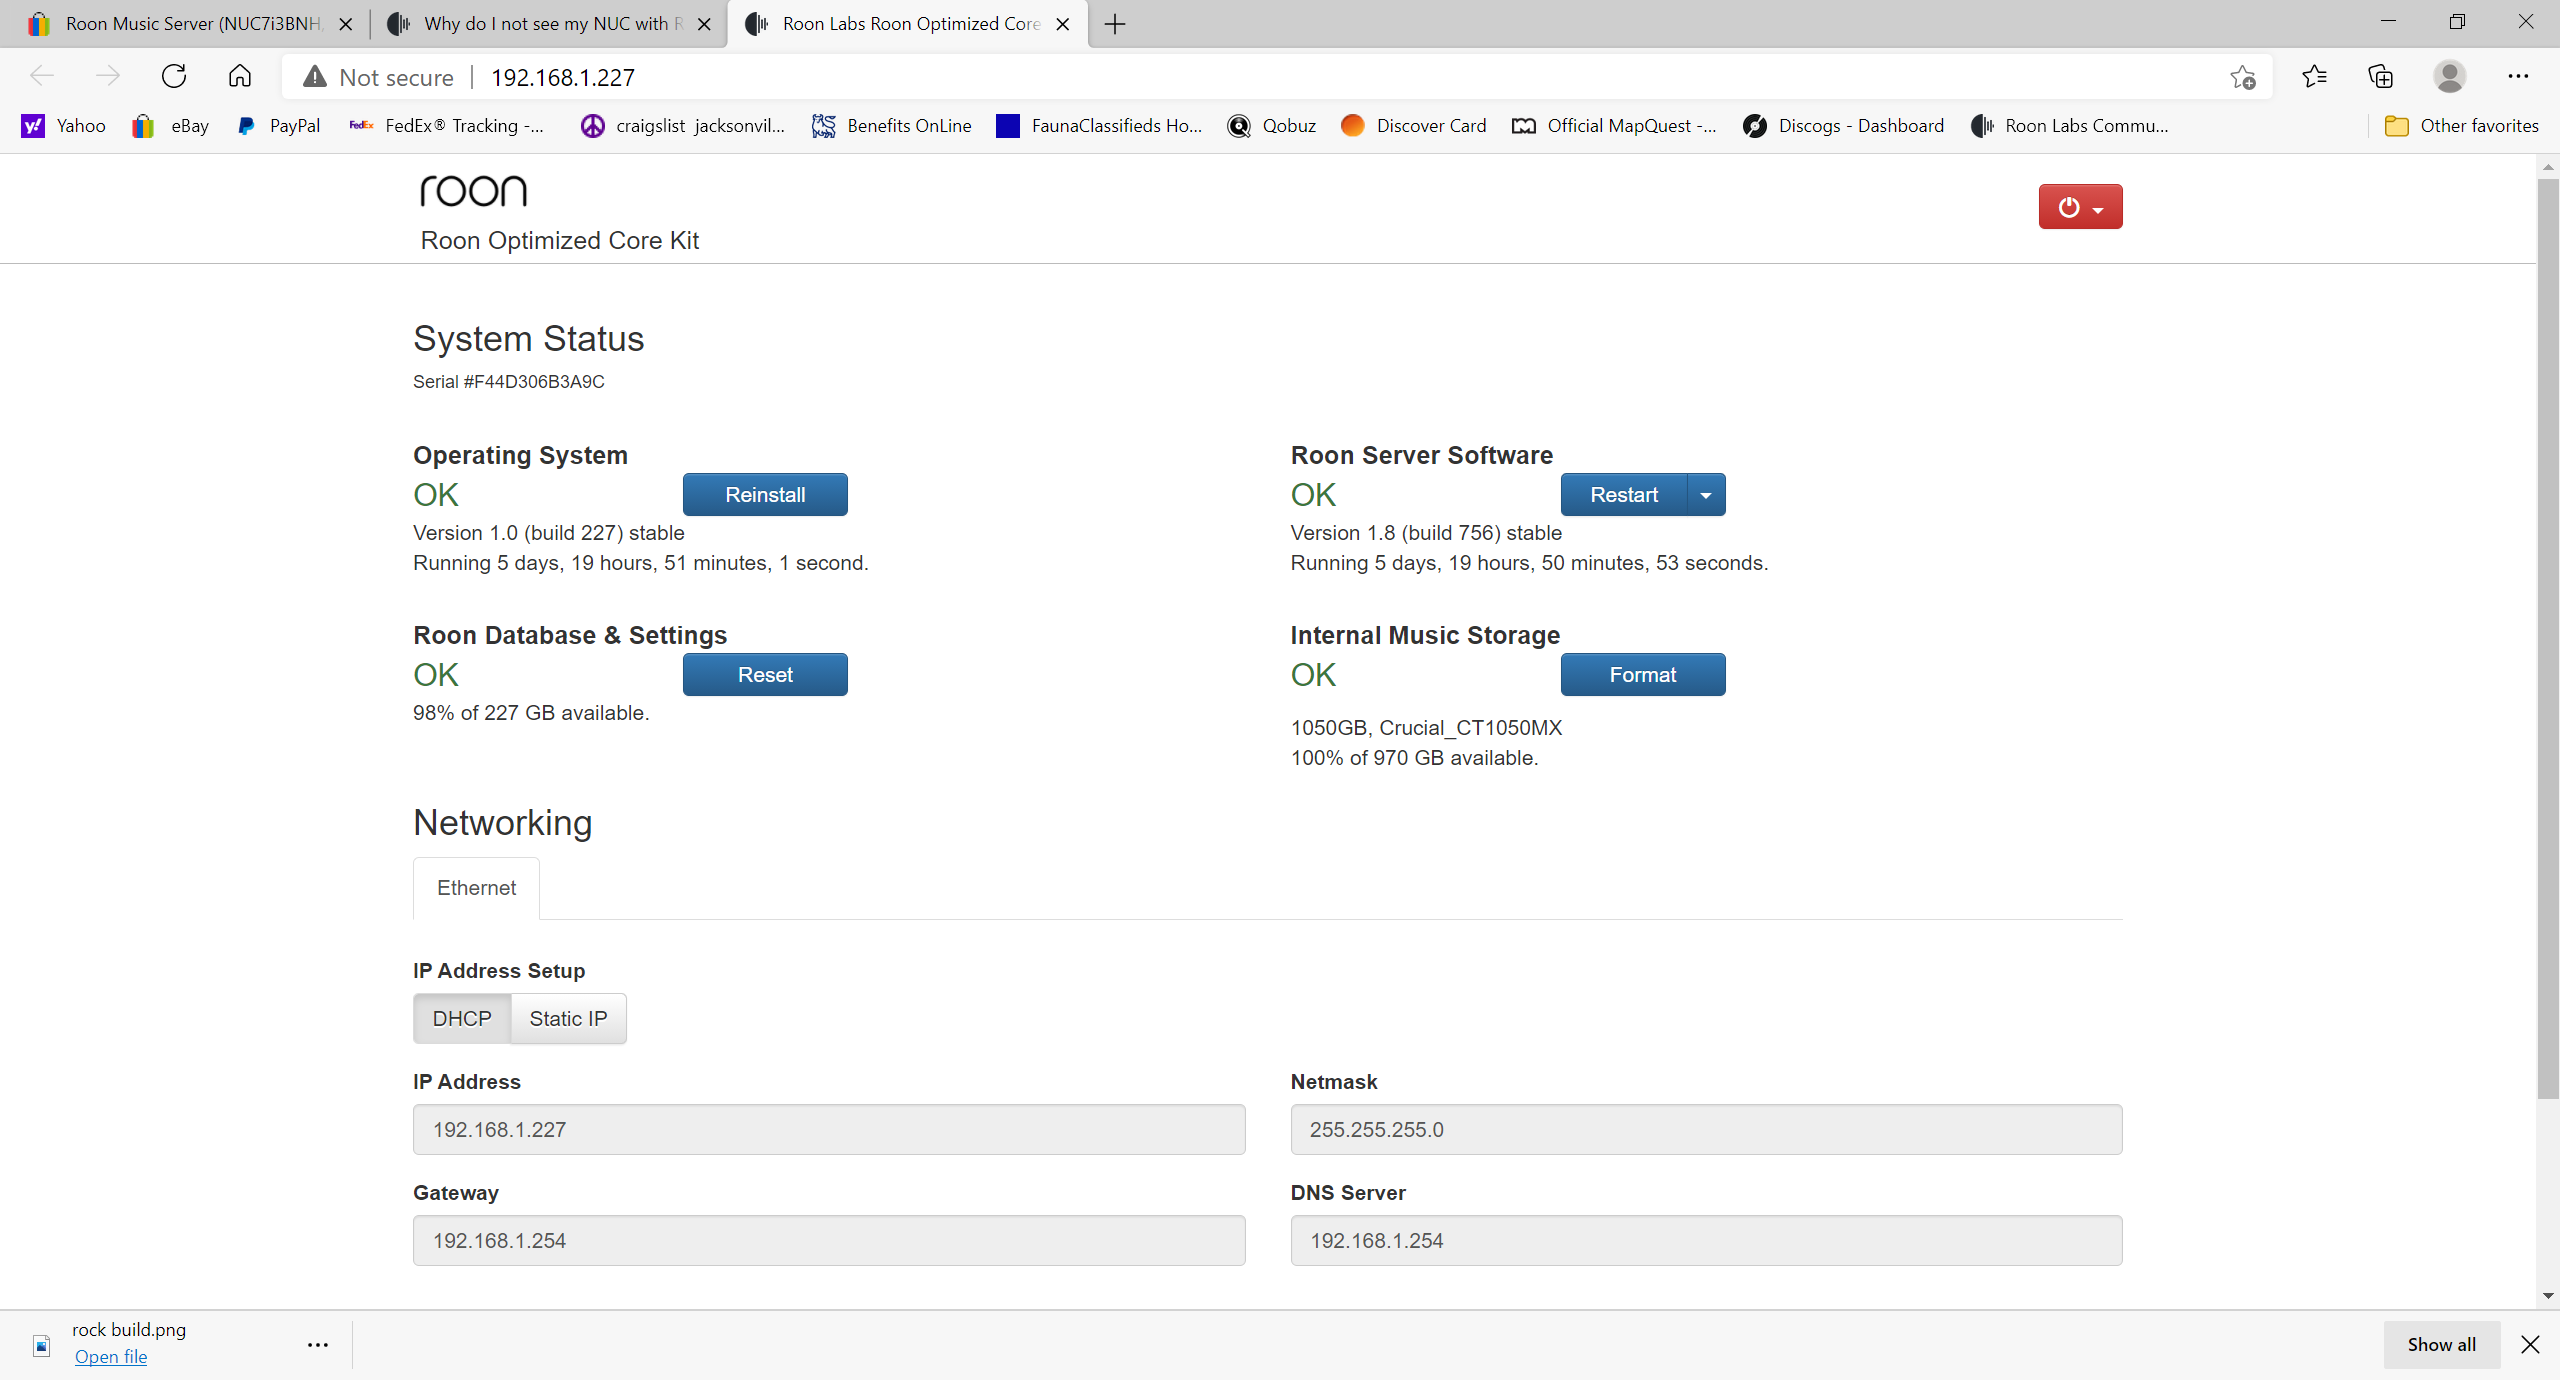Click the Not secure warning icon
The height and width of the screenshot is (1380, 2560).
315,77
